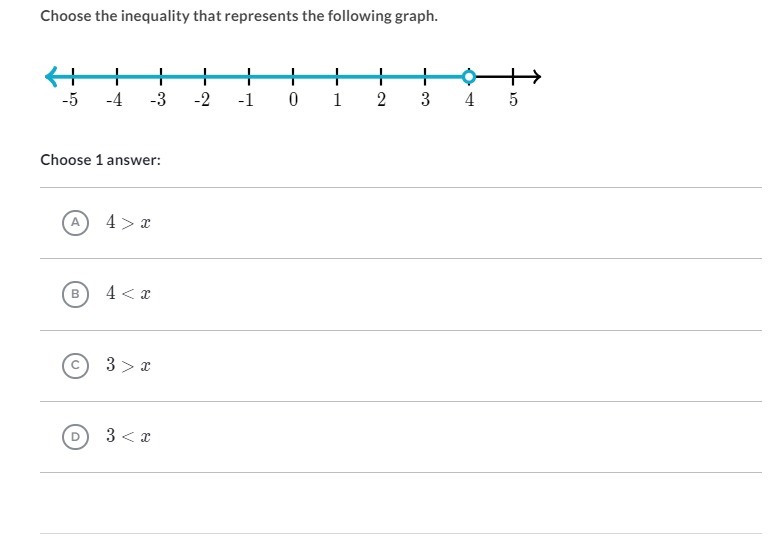Click the open circle on the number line

pos(468,76)
